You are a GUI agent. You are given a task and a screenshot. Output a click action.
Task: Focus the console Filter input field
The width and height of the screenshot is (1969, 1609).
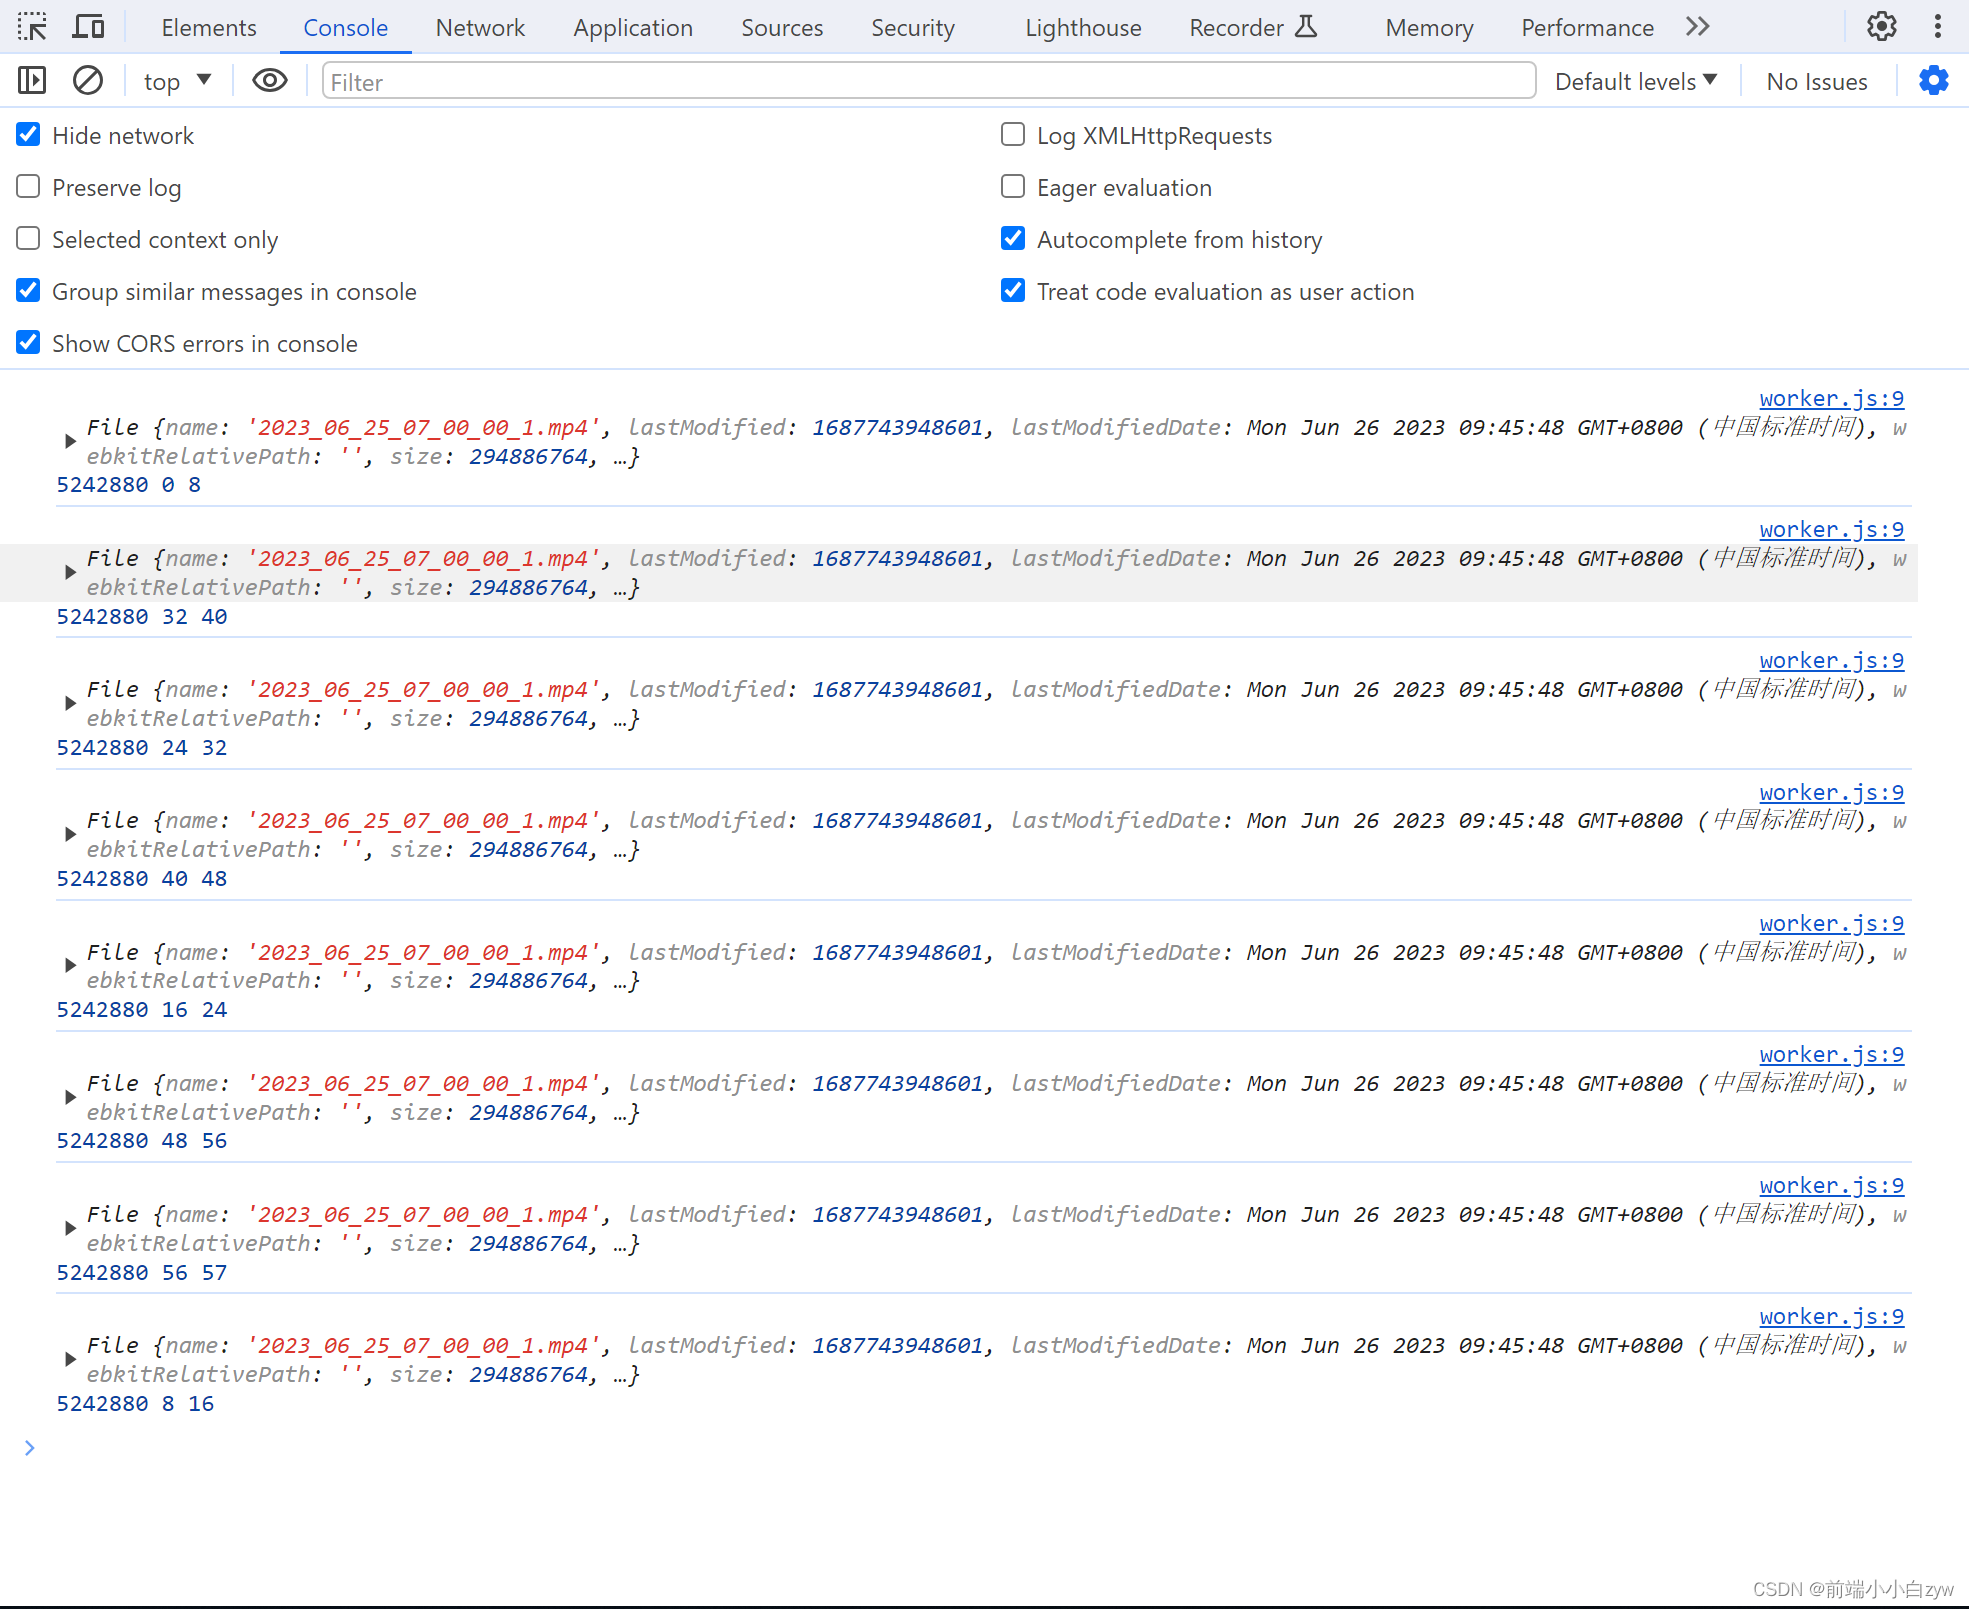(928, 81)
